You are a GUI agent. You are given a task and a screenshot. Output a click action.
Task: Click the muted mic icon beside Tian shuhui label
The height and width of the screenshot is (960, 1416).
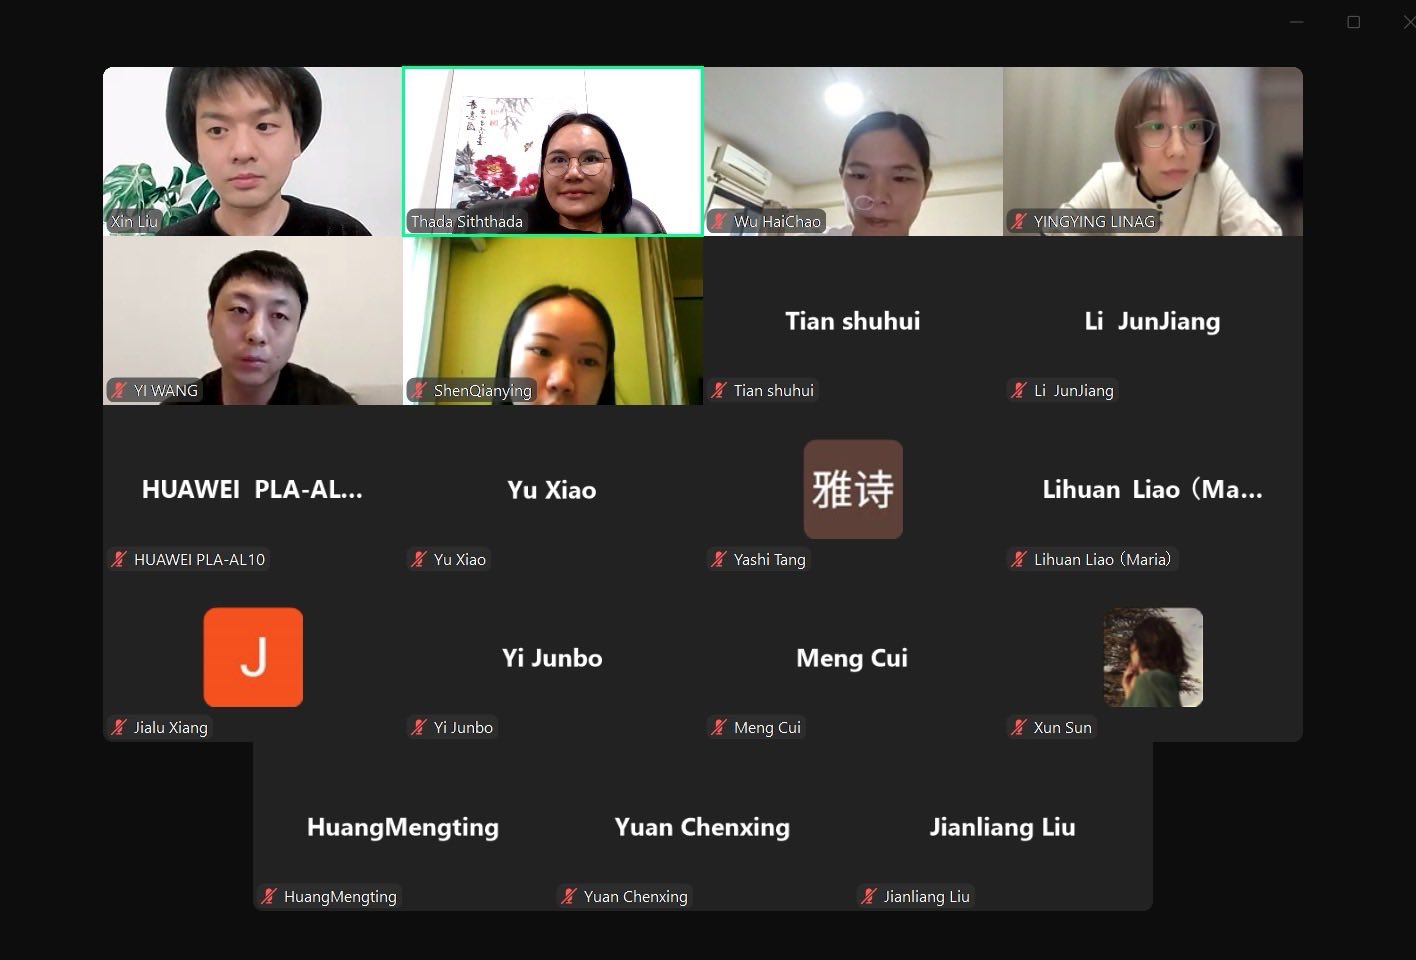point(719,391)
